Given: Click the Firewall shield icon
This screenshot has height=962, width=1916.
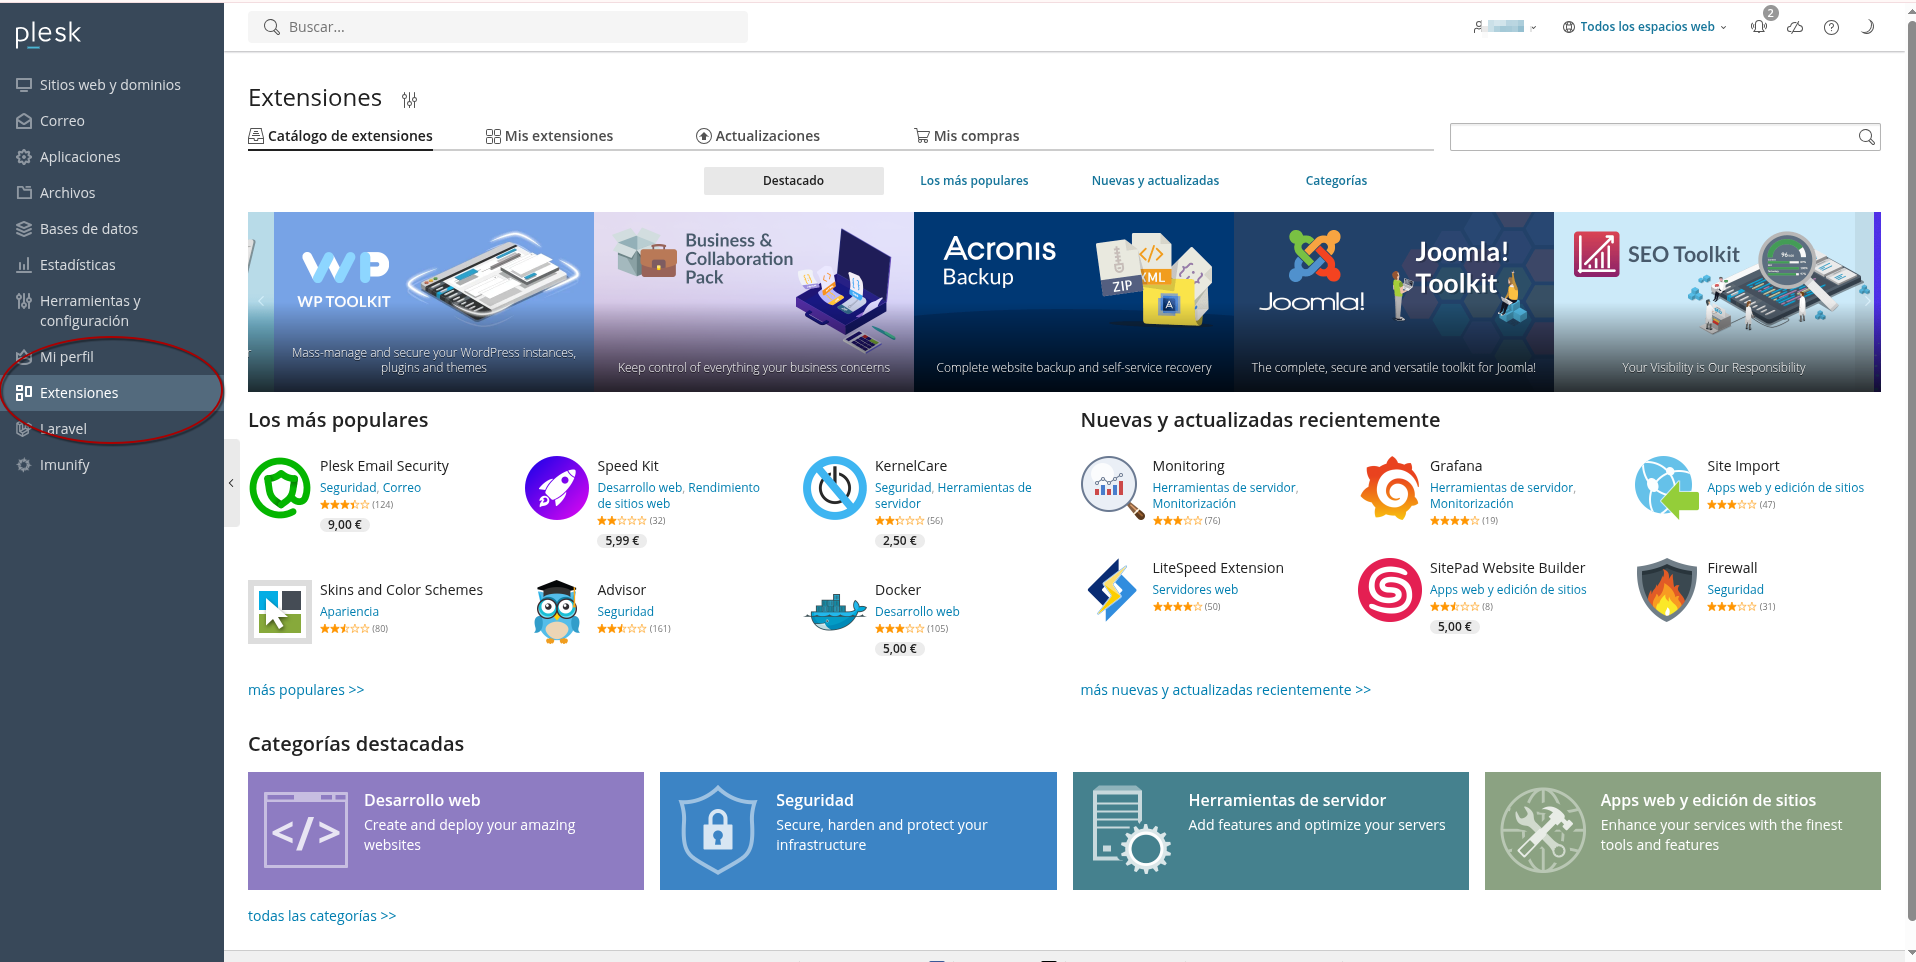Looking at the screenshot, I should point(1667,590).
